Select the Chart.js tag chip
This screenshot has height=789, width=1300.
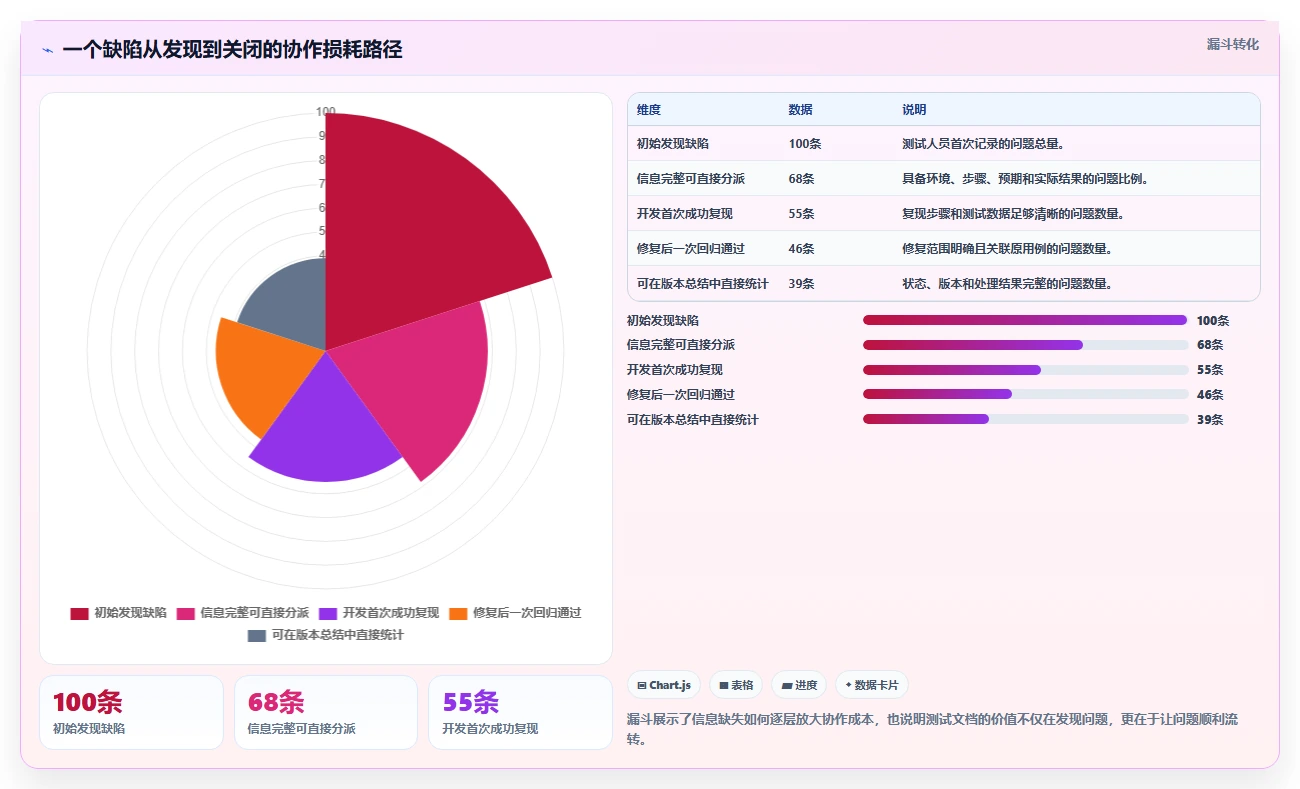coord(664,685)
